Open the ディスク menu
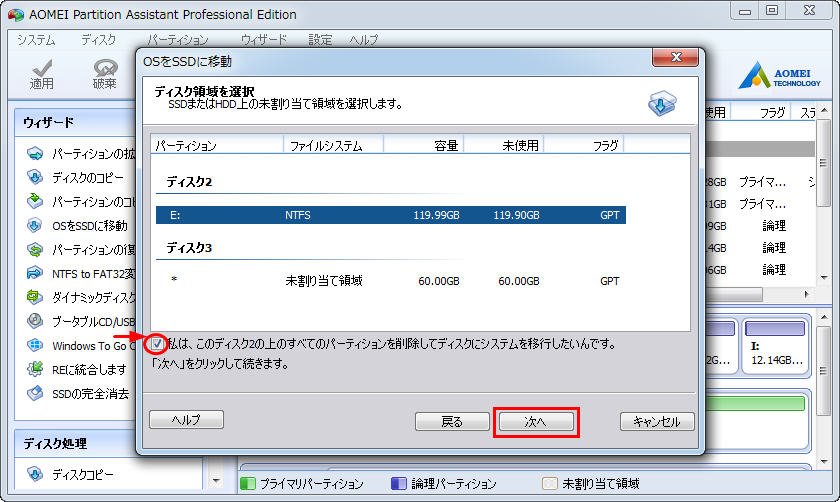Image resolution: width=840 pixels, height=502 pixels. (99, 40)
